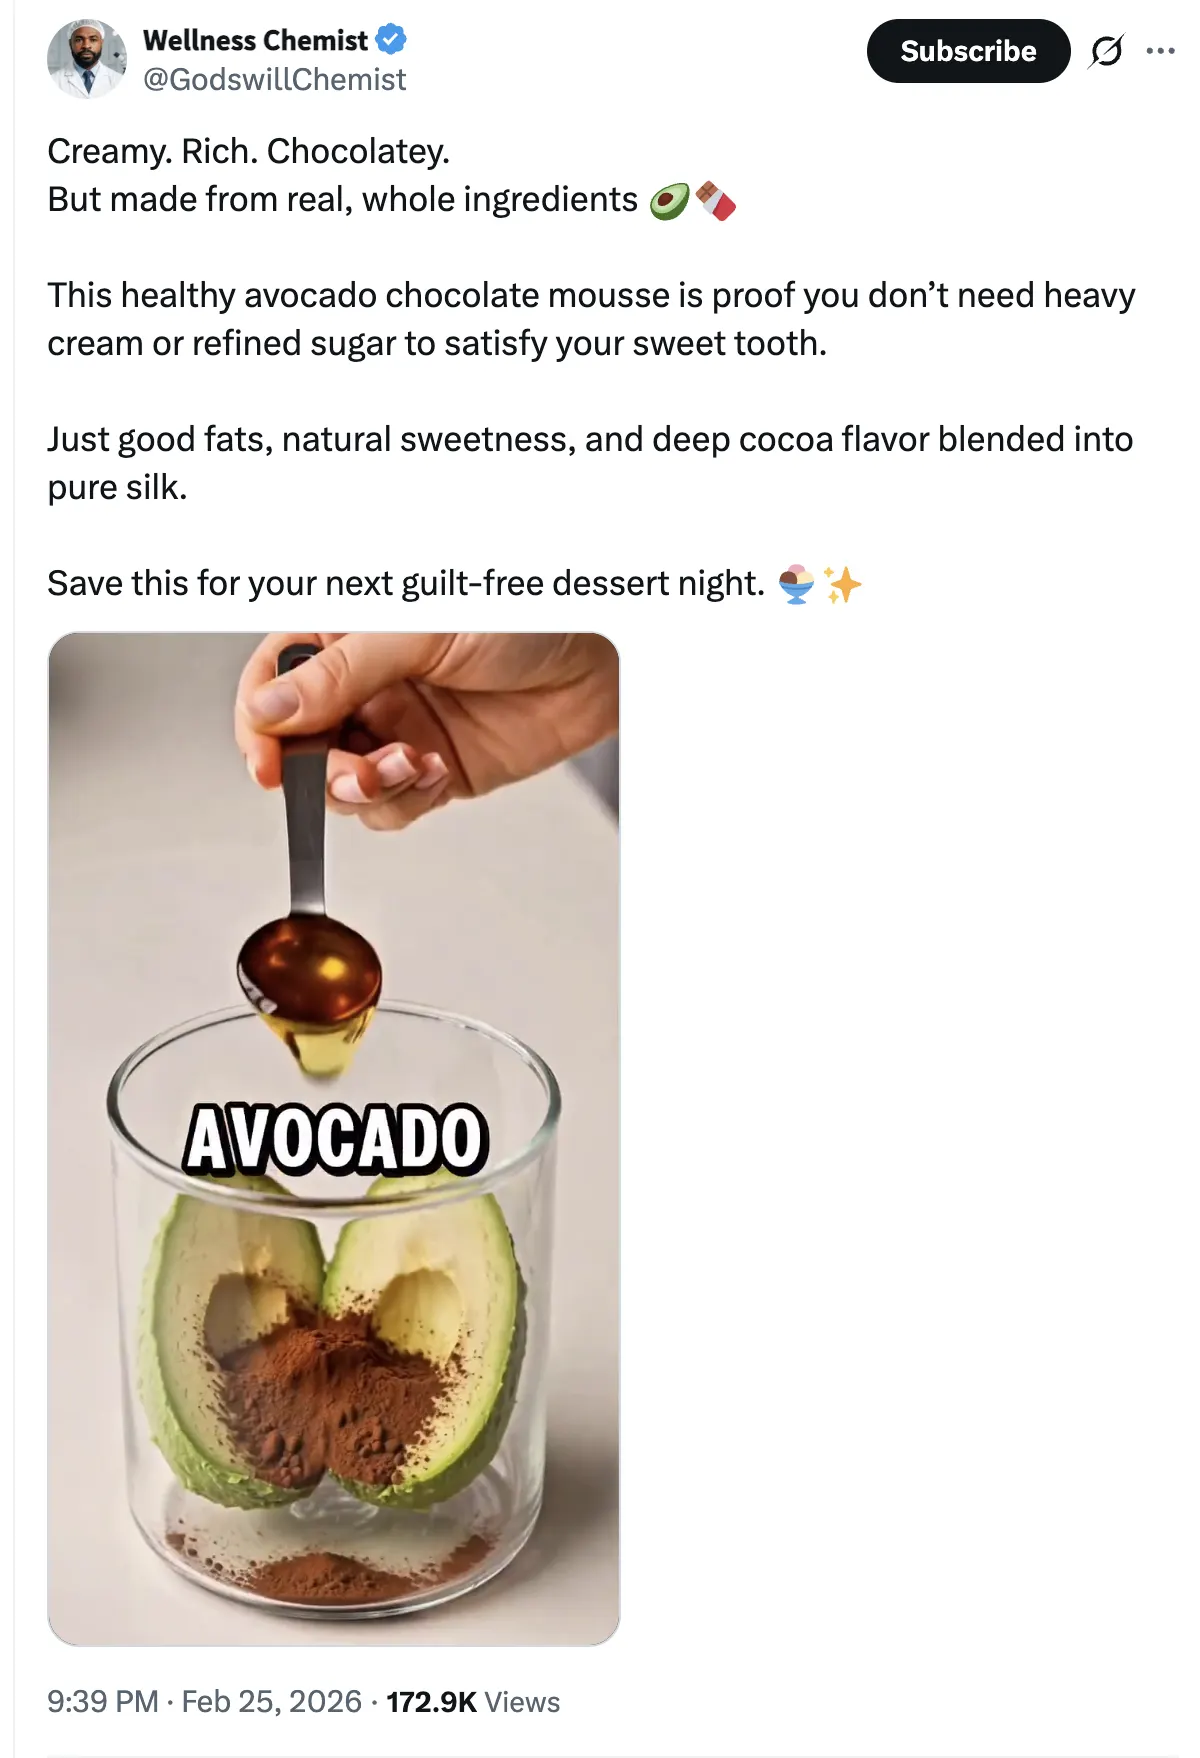Click the sparkles emoji
1200x1758 pixels.
[842, 584]
